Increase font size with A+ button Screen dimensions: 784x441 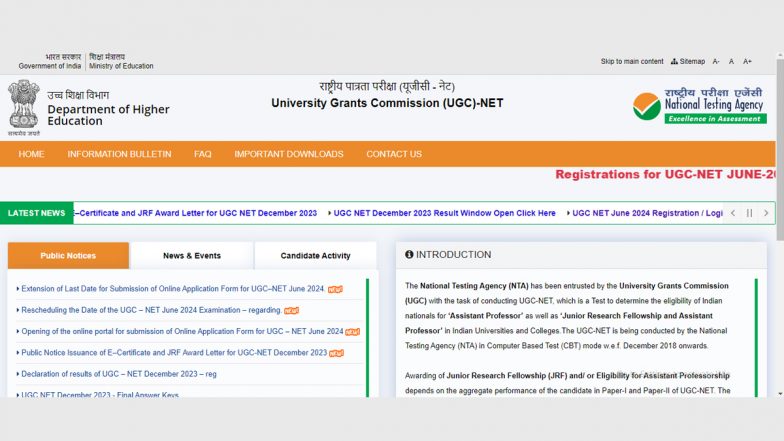tap(747, 62)
